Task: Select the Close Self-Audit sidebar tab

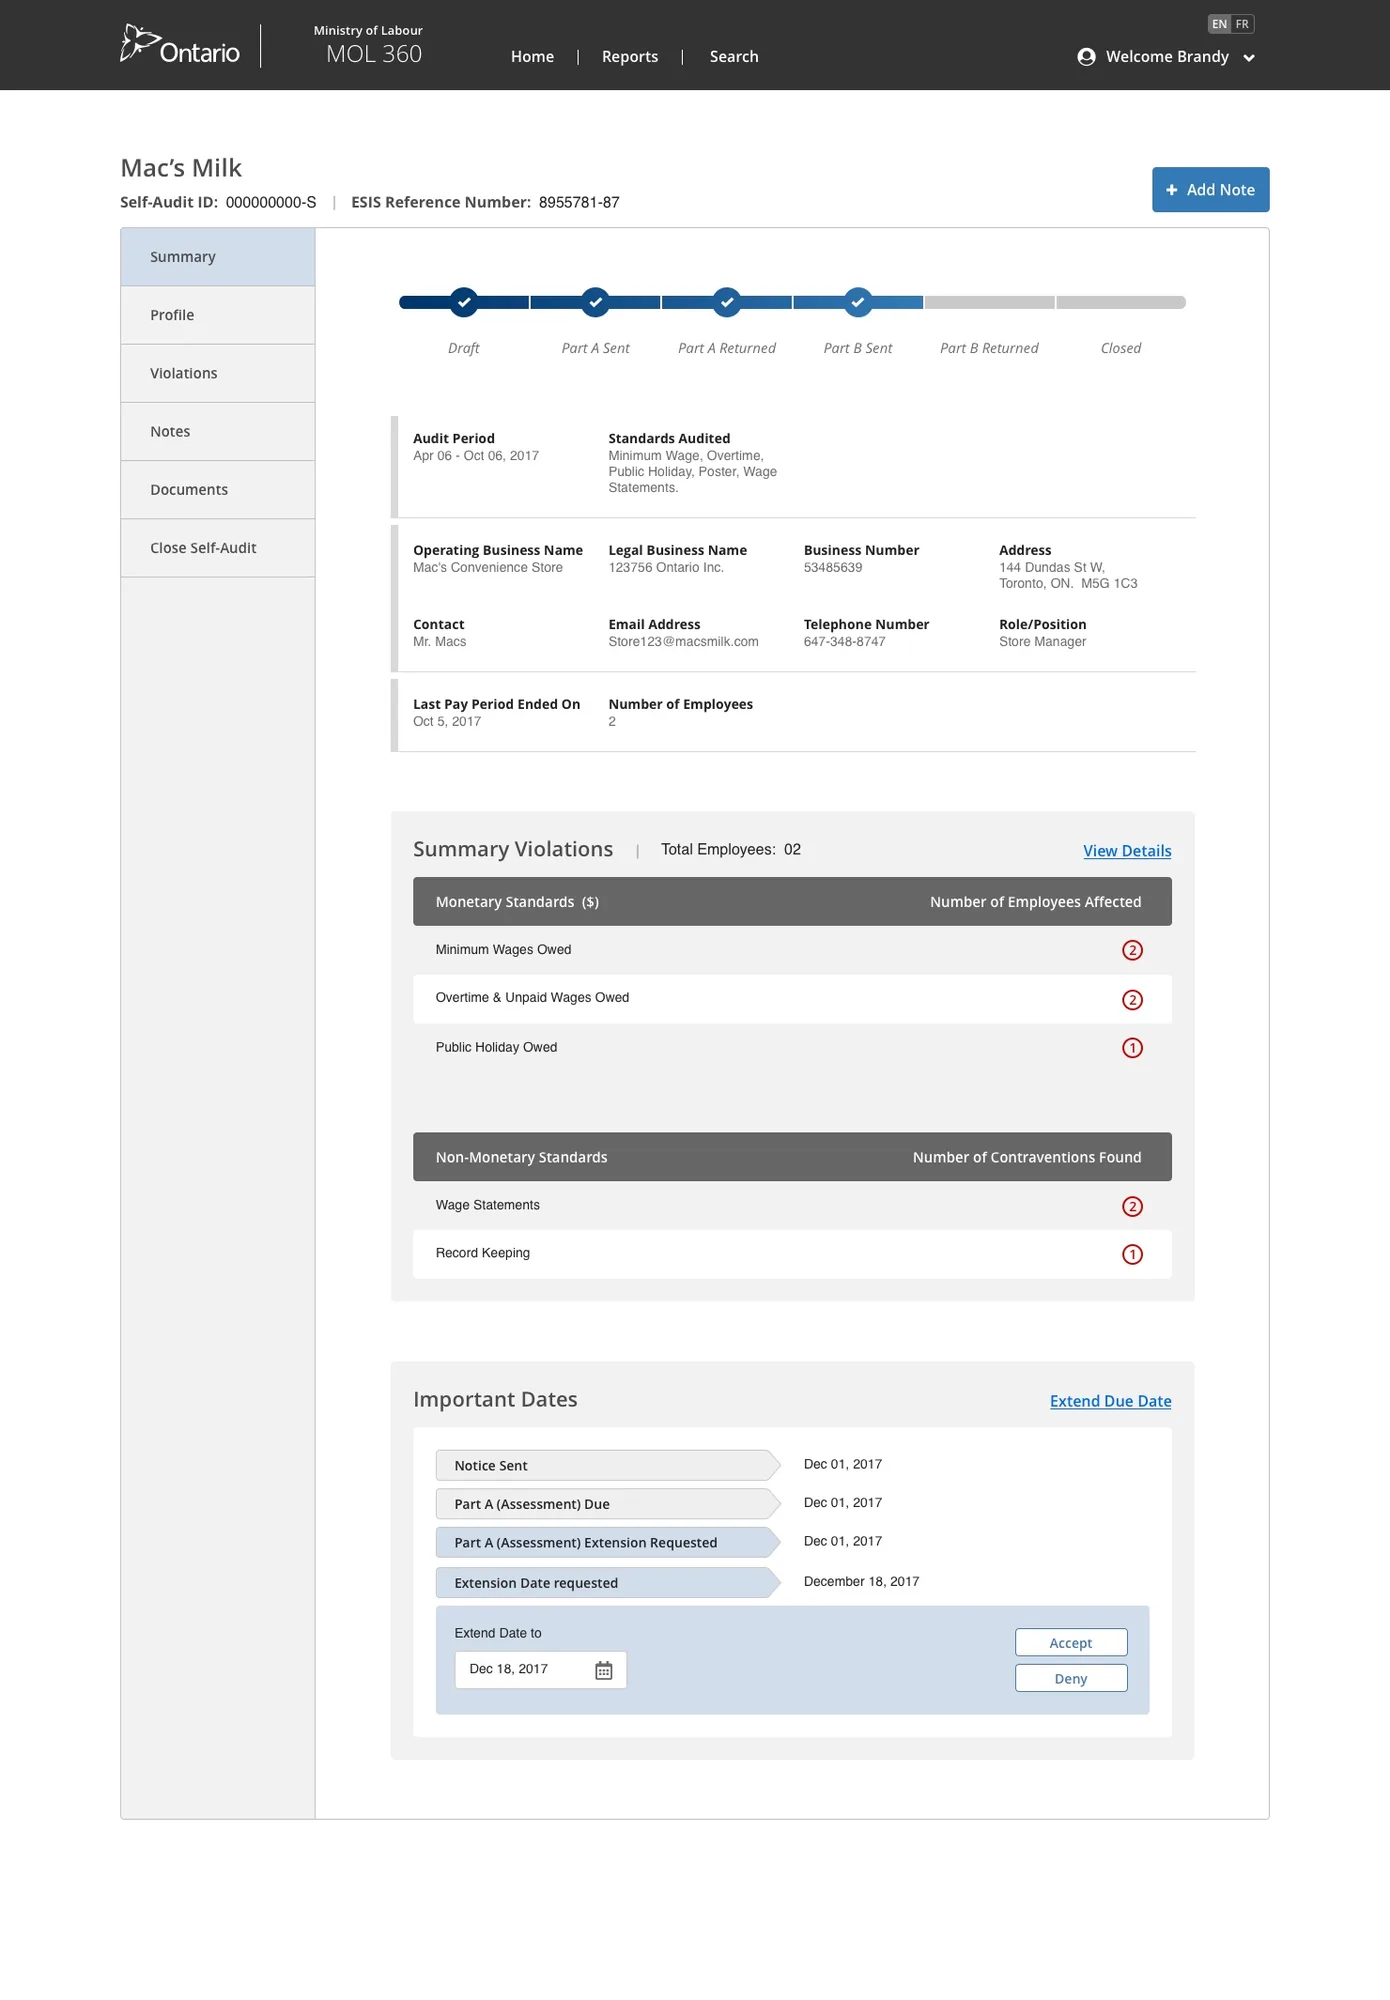Action: coord(218,547)
